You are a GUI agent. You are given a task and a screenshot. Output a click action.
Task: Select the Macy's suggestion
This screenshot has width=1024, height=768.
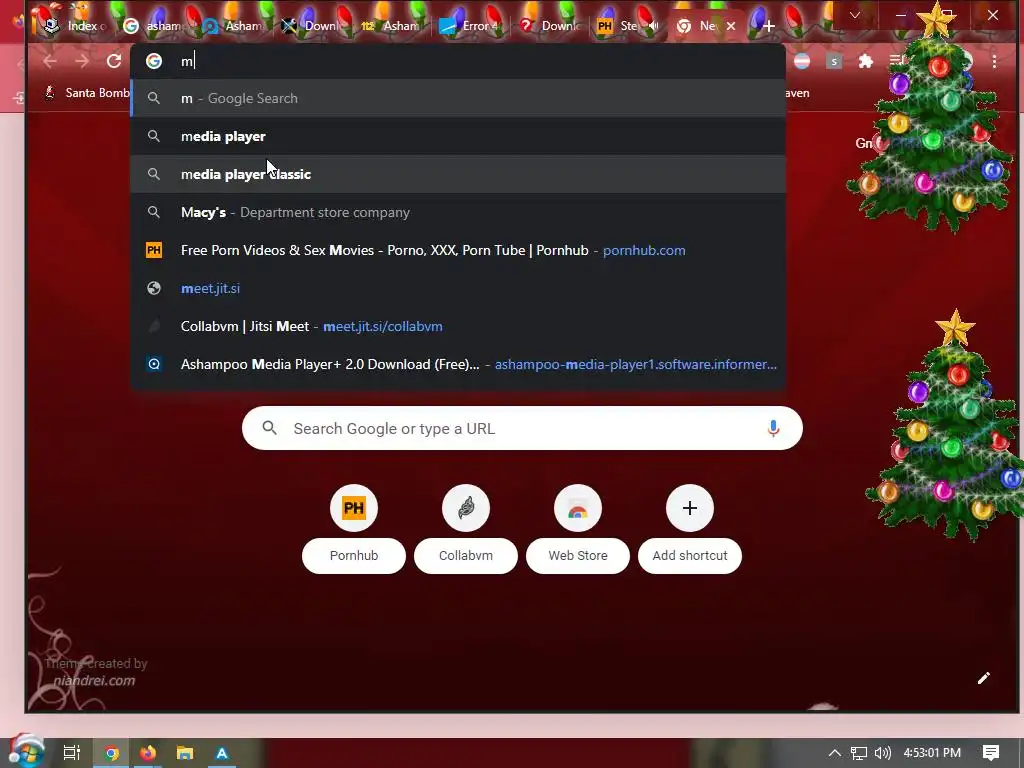pyautogui.click(x=458, y=212)
